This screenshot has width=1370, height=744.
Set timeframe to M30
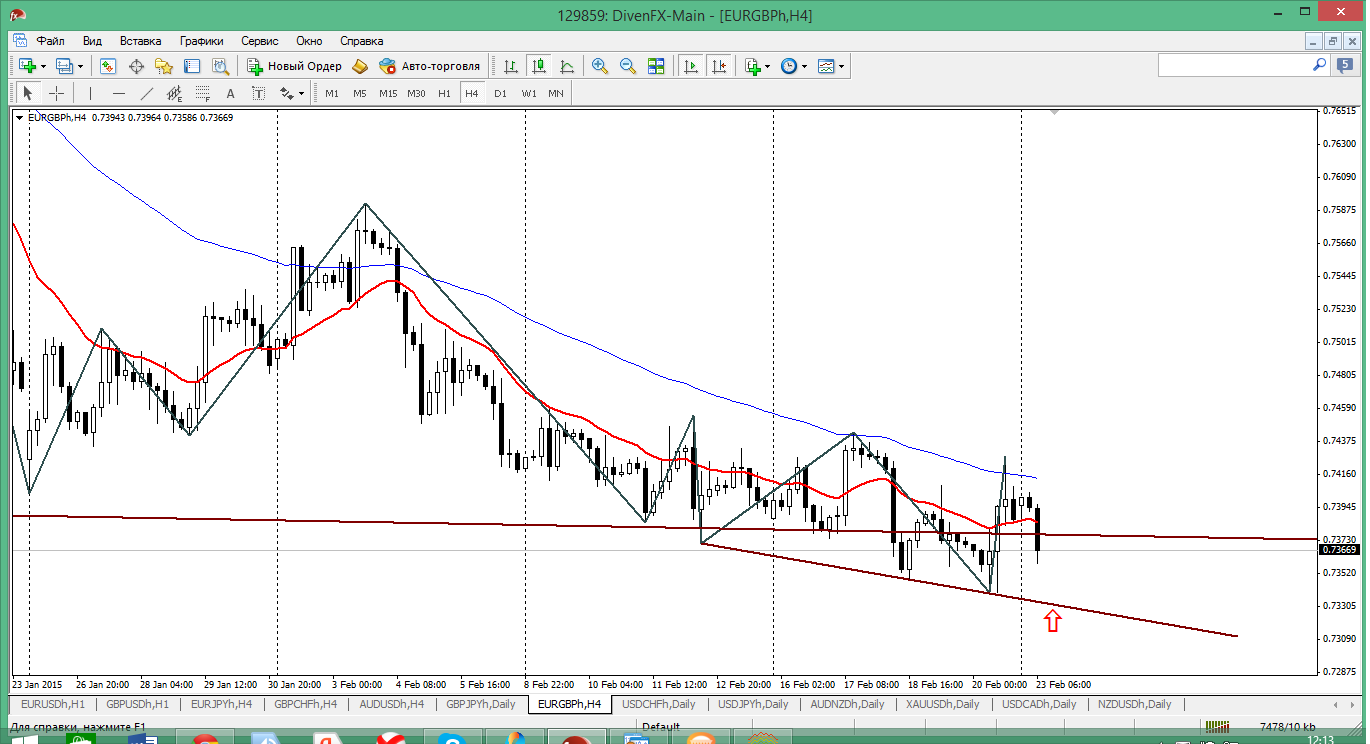[x=417, y=93]
